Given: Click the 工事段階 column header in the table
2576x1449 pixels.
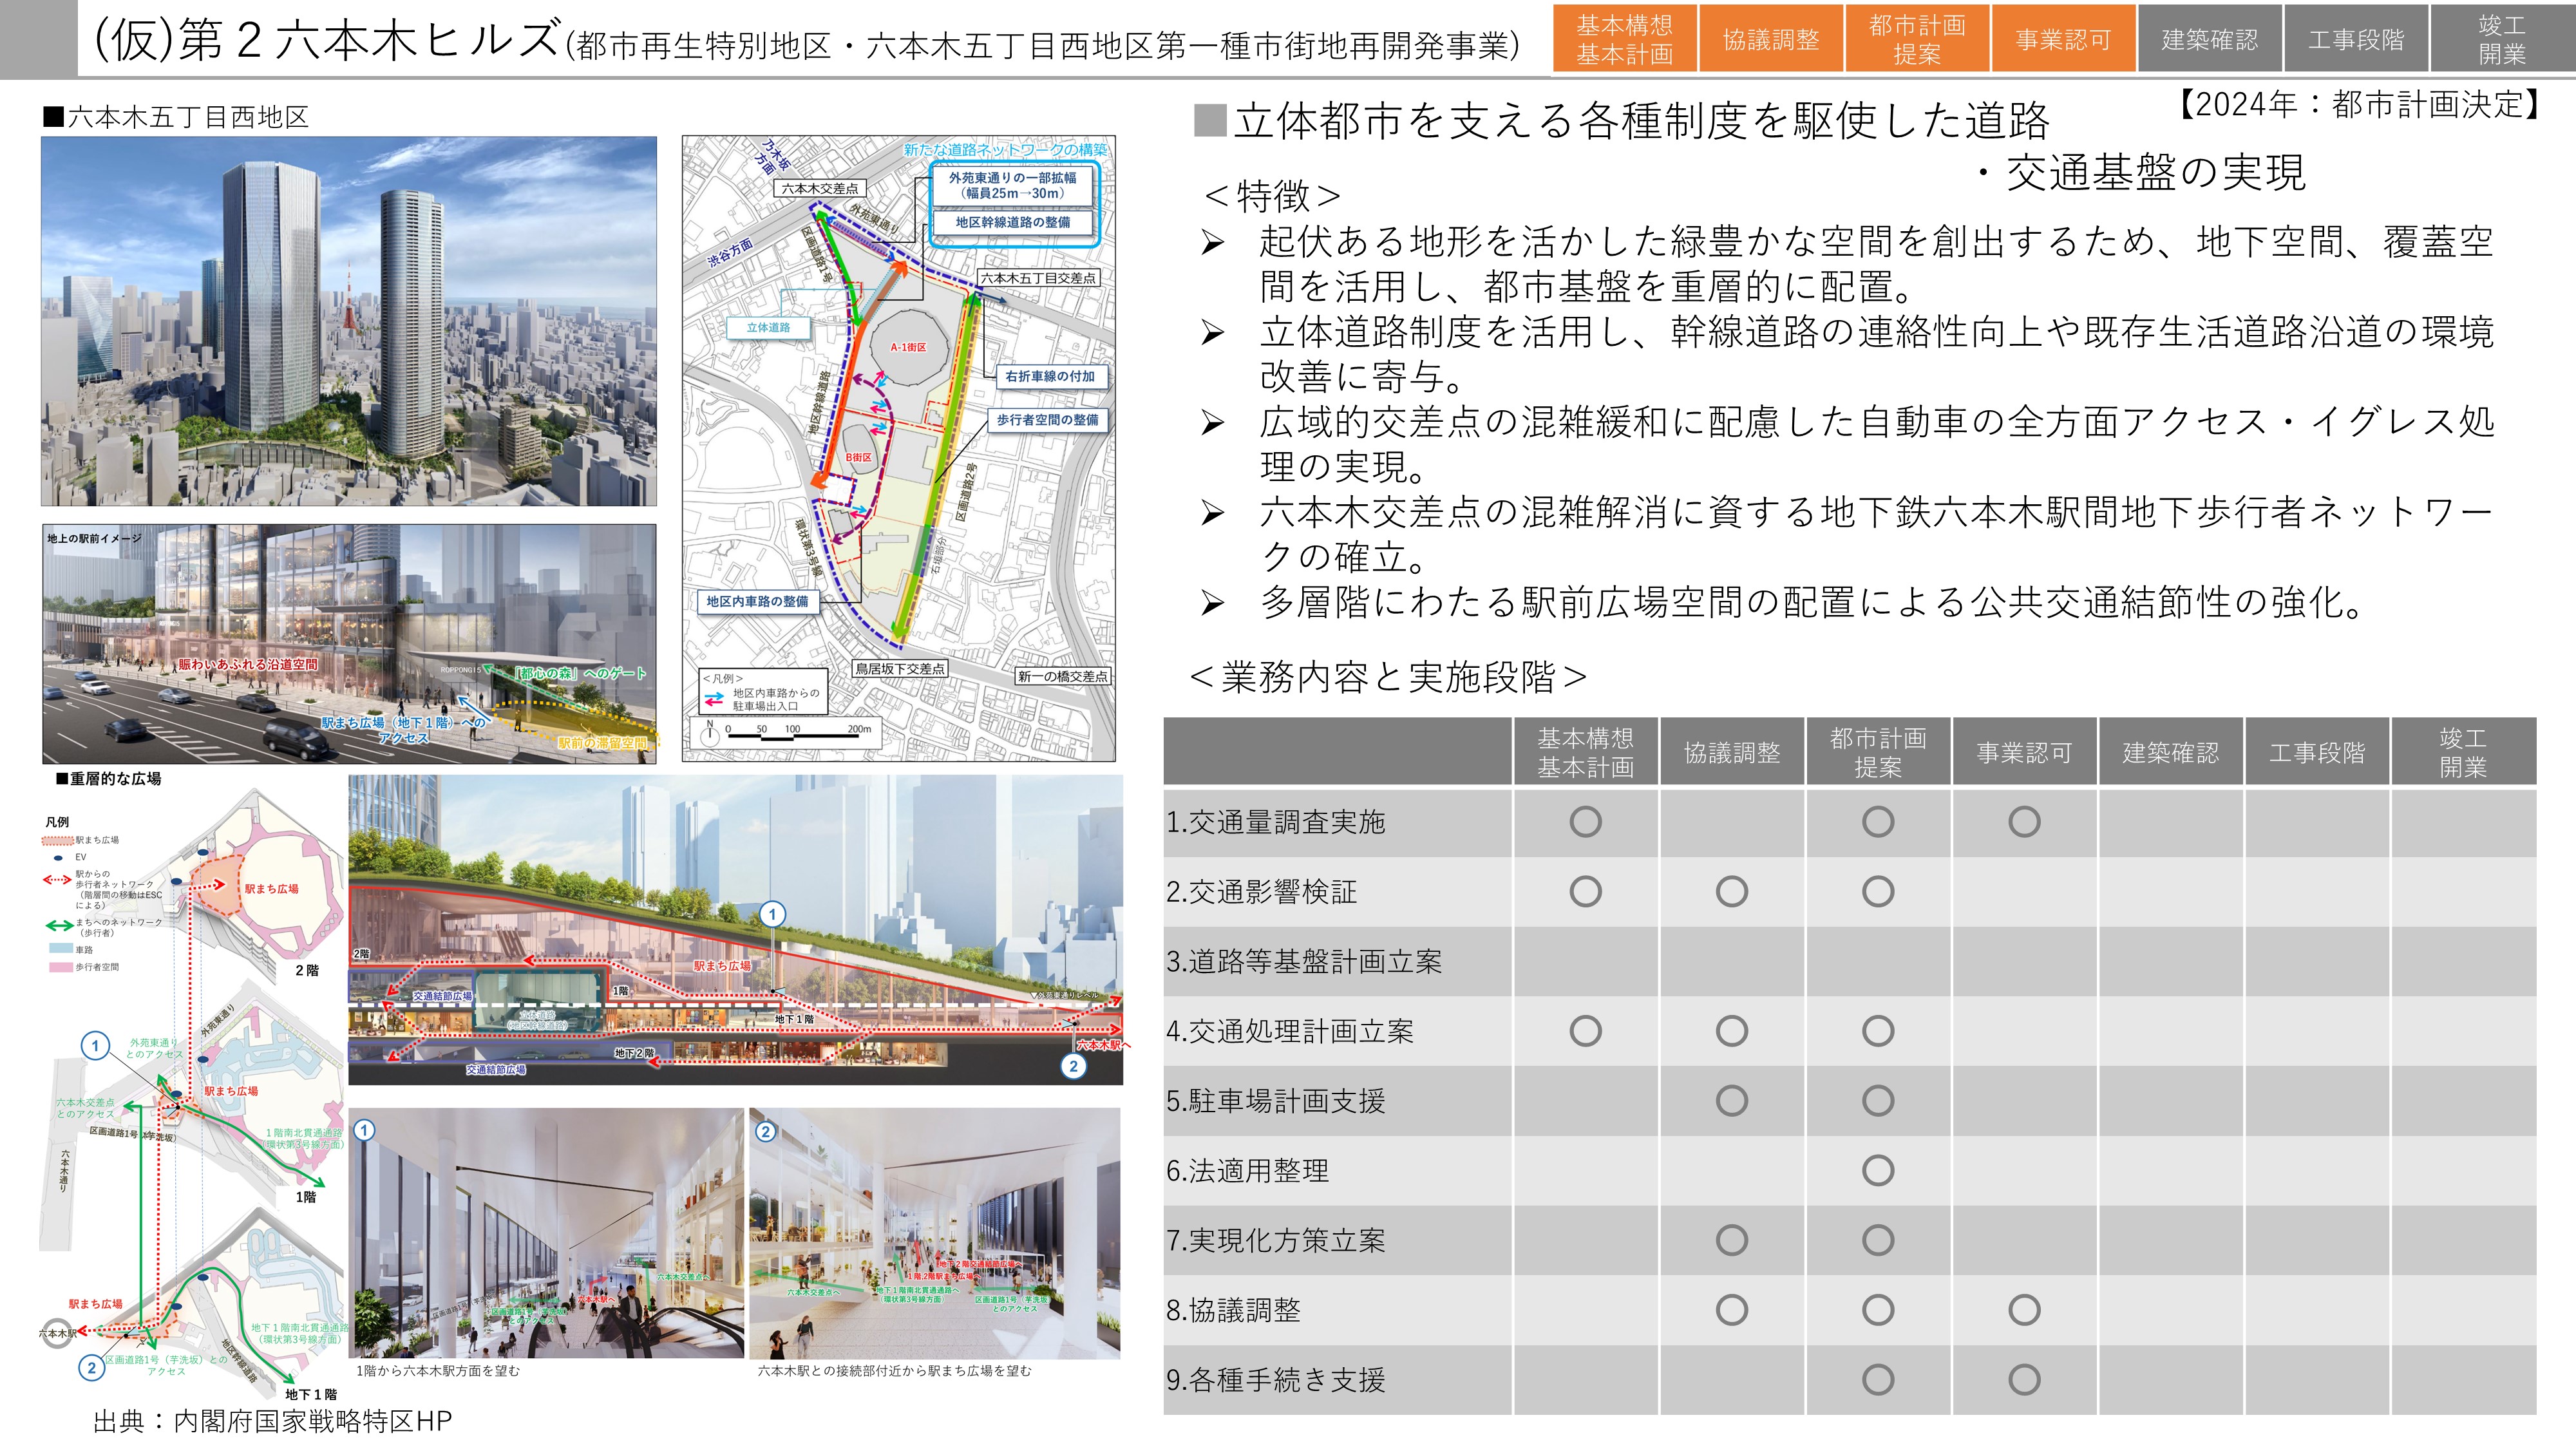Looking at the screenshot, I should pyautogui.click(x=2317, y=752).
